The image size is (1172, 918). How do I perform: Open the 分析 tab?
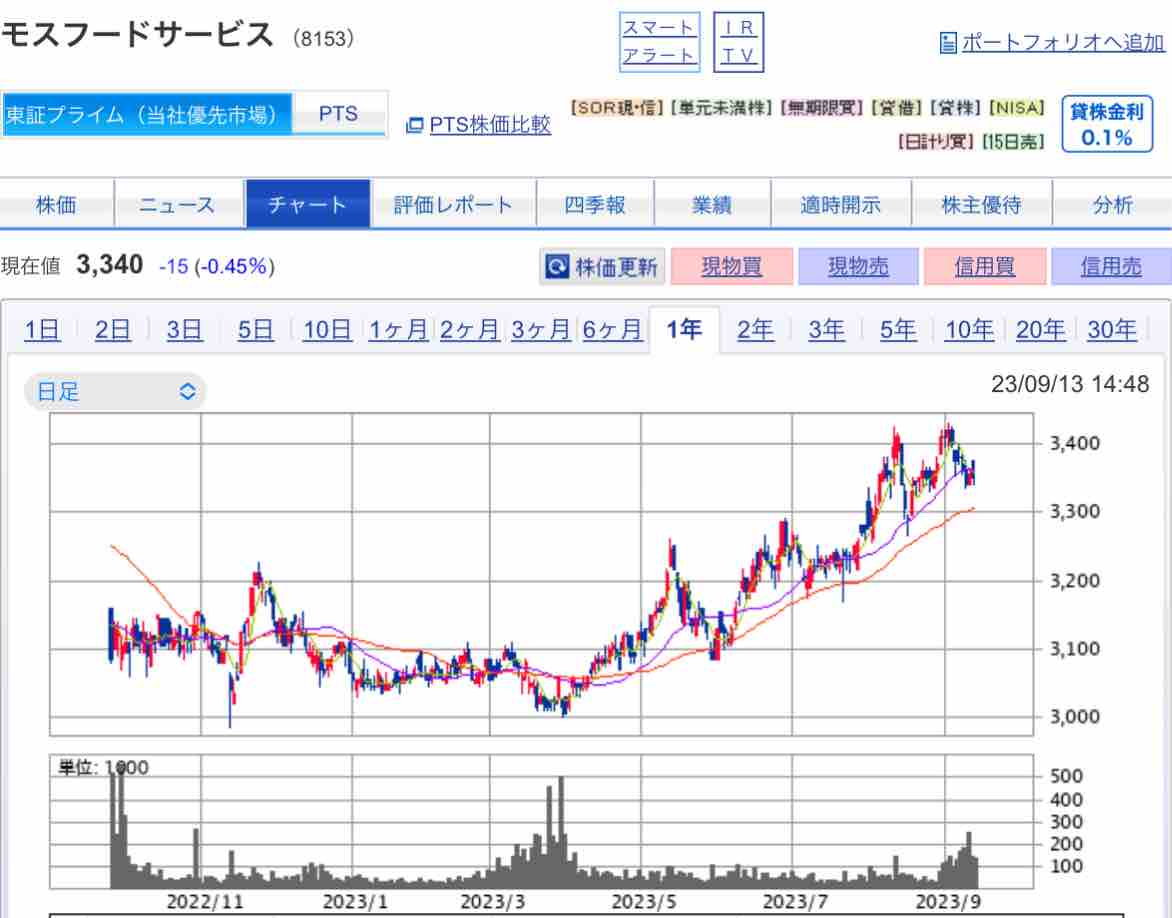pos(1112,204)
